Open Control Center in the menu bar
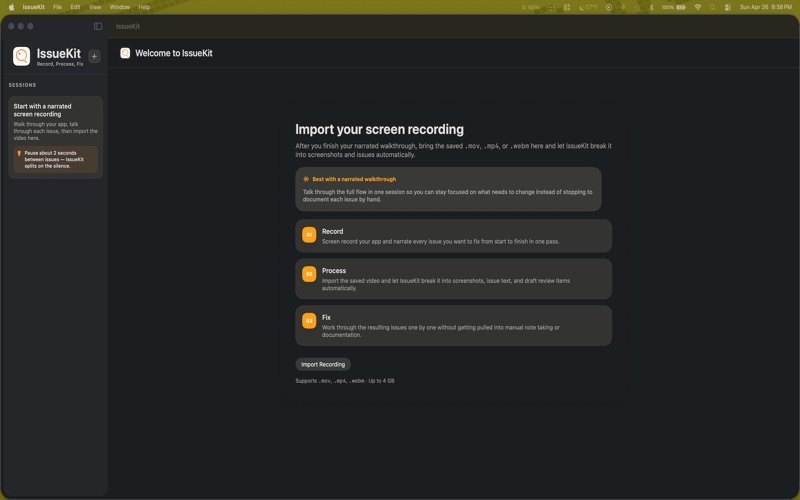This screenshot has height=500, width=800. point(728,7)
